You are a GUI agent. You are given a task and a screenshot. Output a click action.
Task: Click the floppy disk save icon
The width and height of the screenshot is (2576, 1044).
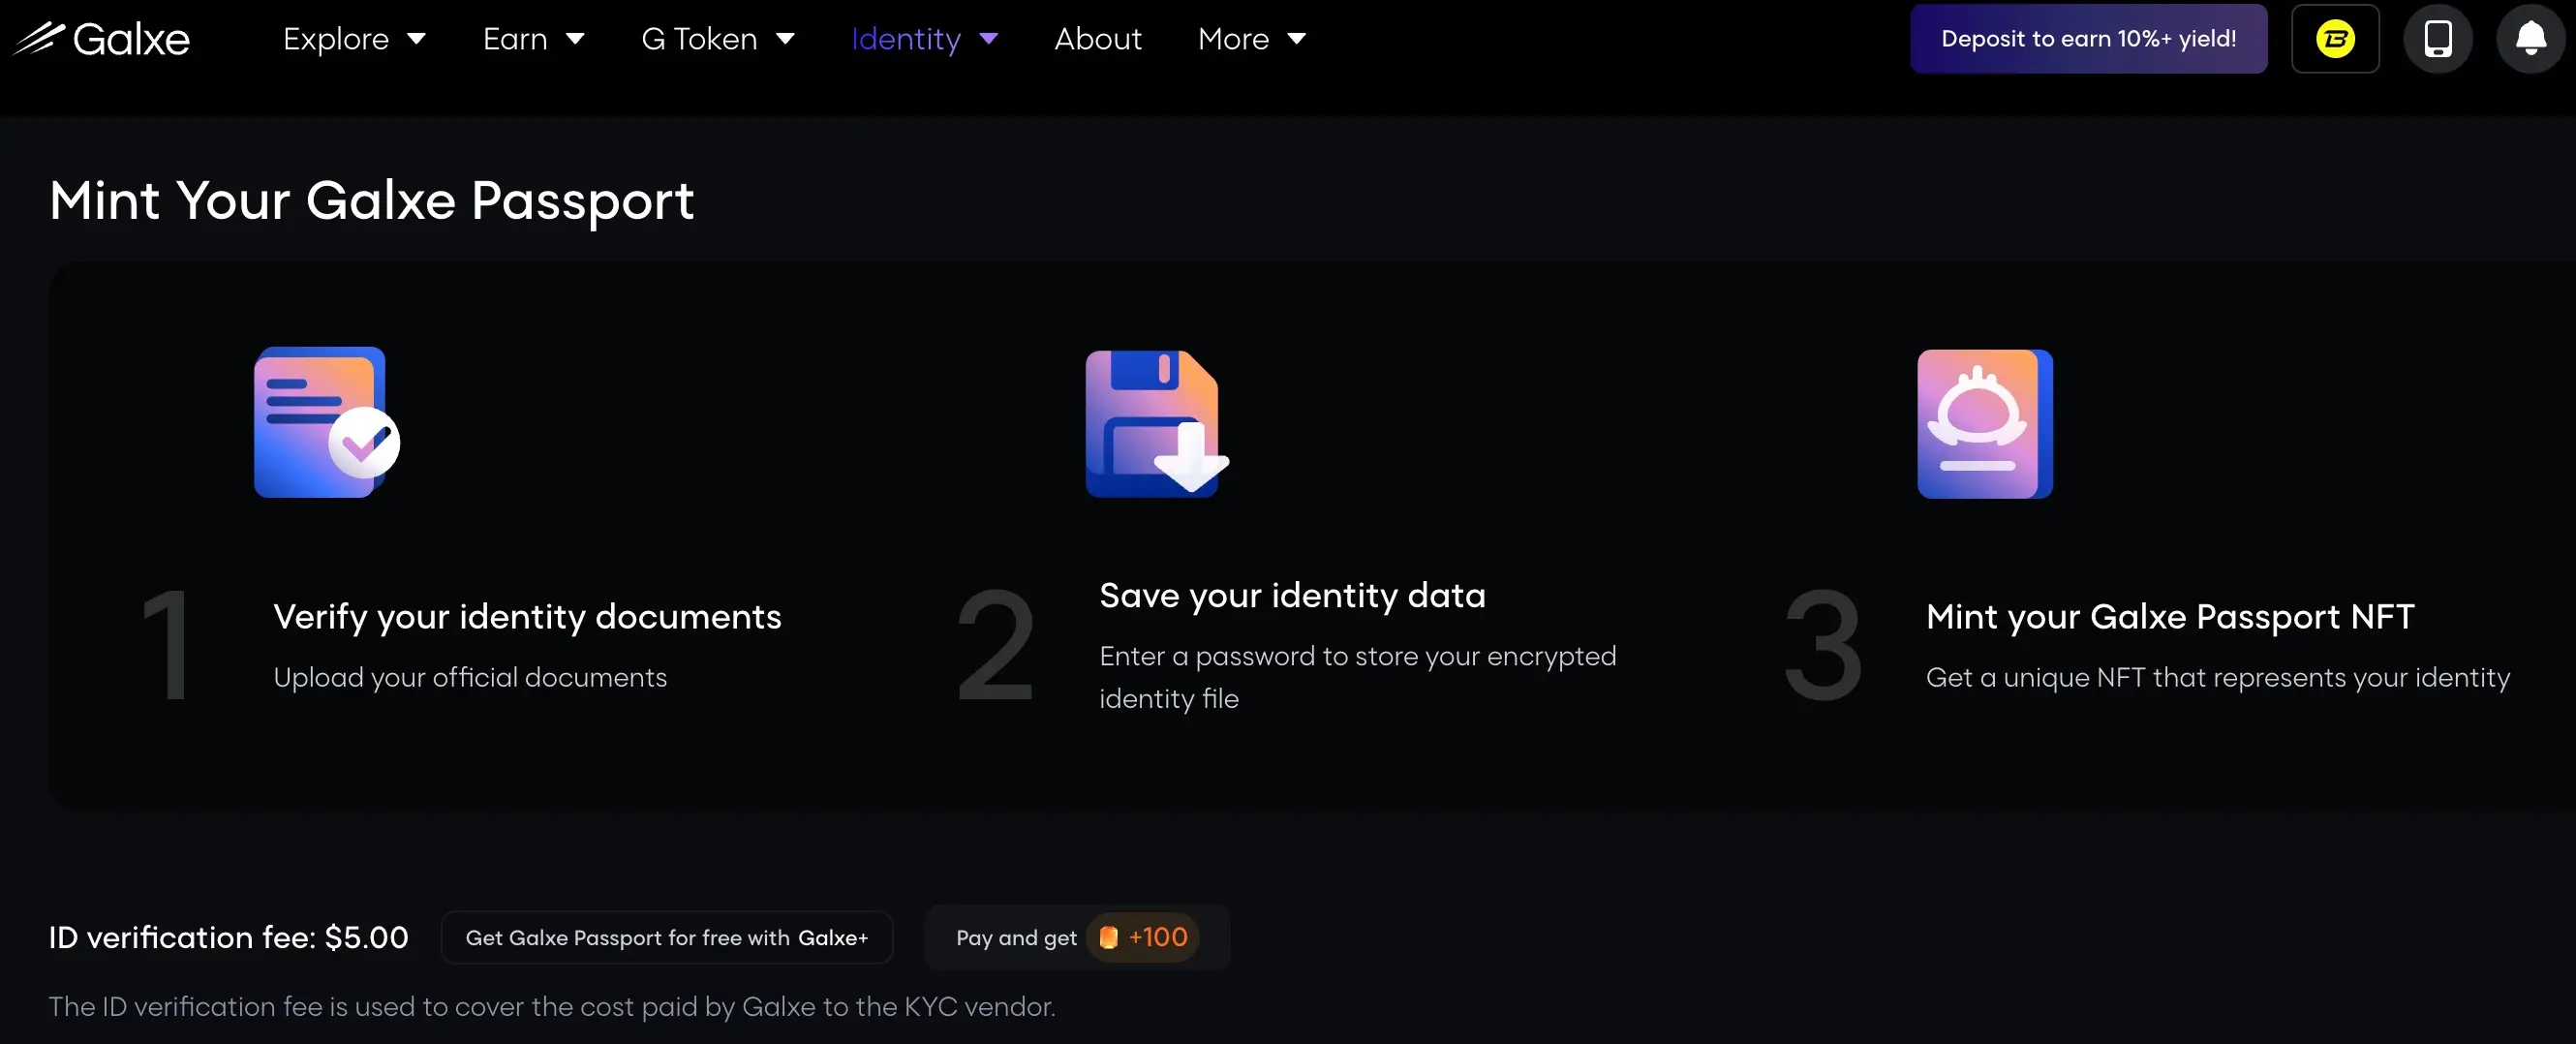[1156, 422]
